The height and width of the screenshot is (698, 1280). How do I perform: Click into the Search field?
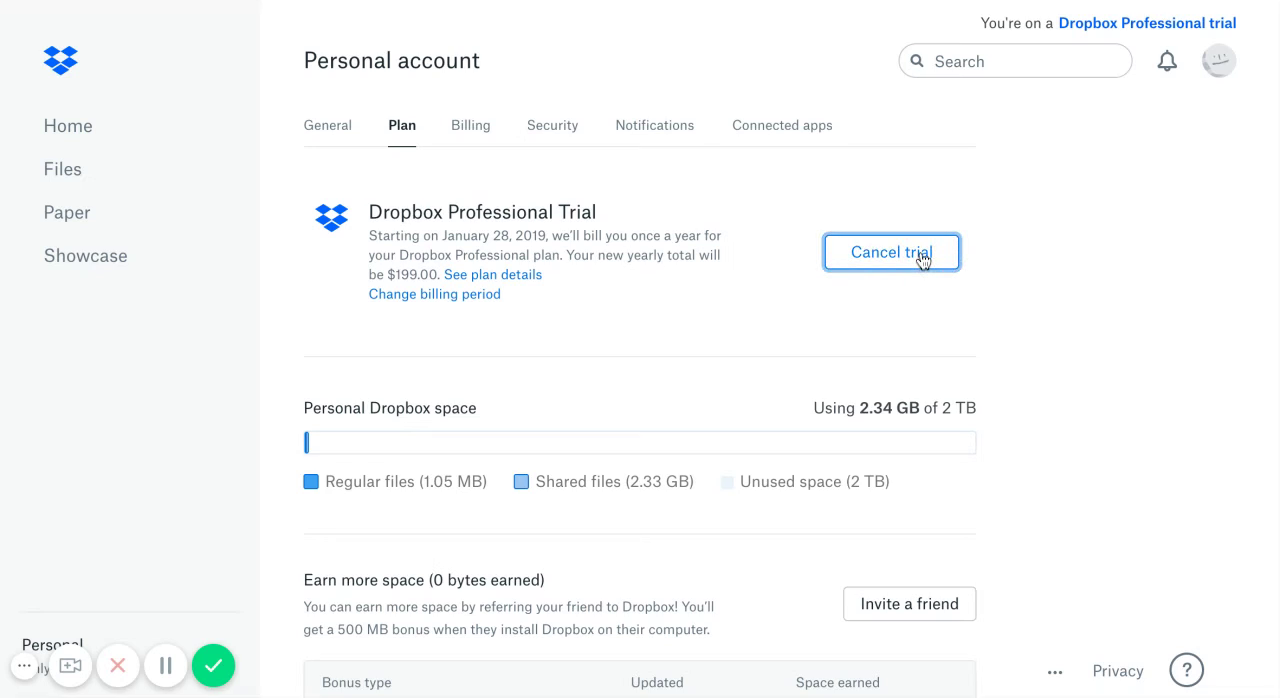[1025, 61]
